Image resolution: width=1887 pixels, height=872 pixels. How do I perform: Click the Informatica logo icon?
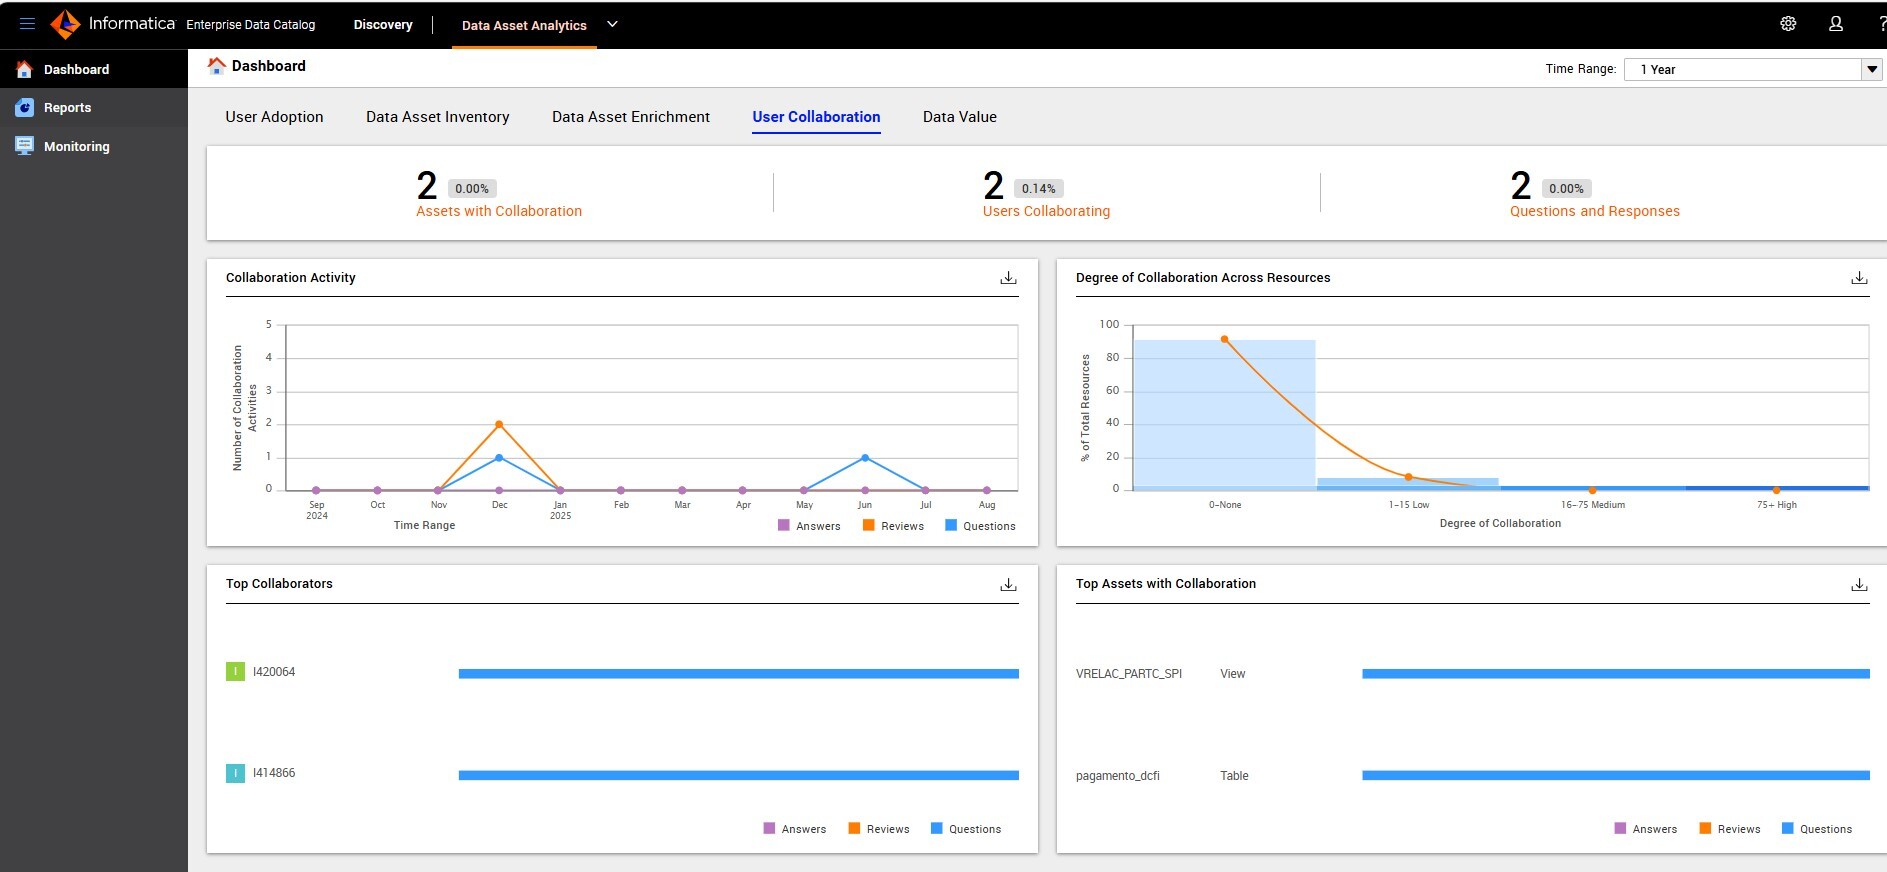[x=65, y=24]
